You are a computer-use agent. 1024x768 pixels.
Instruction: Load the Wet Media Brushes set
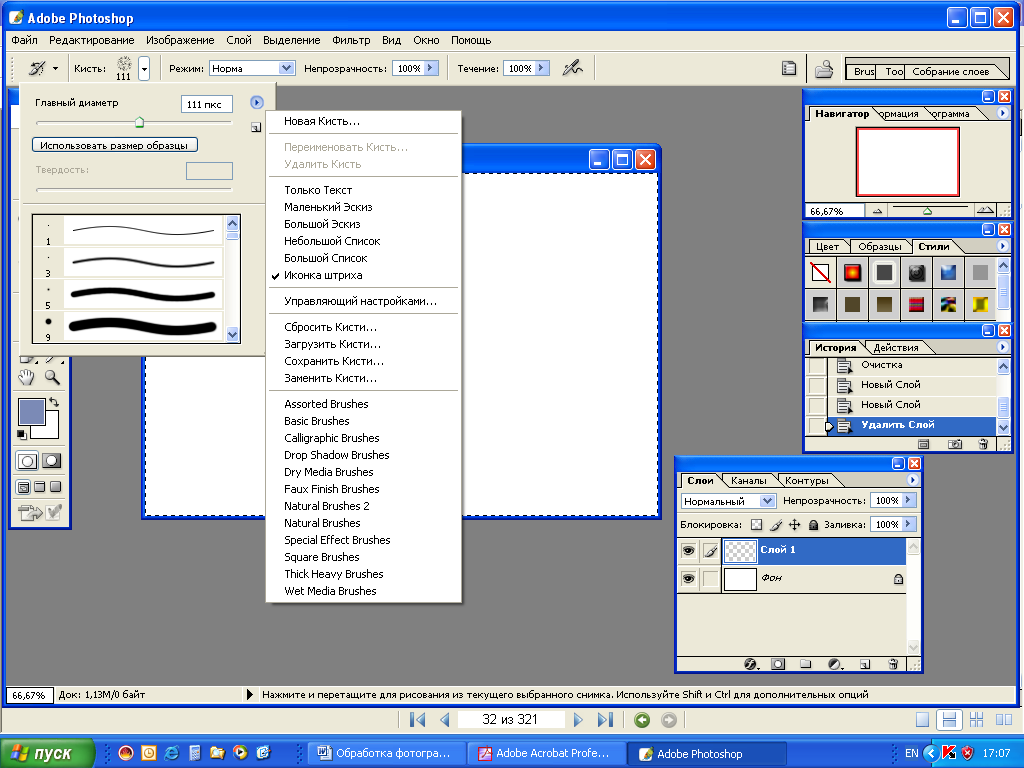point(330,591)
